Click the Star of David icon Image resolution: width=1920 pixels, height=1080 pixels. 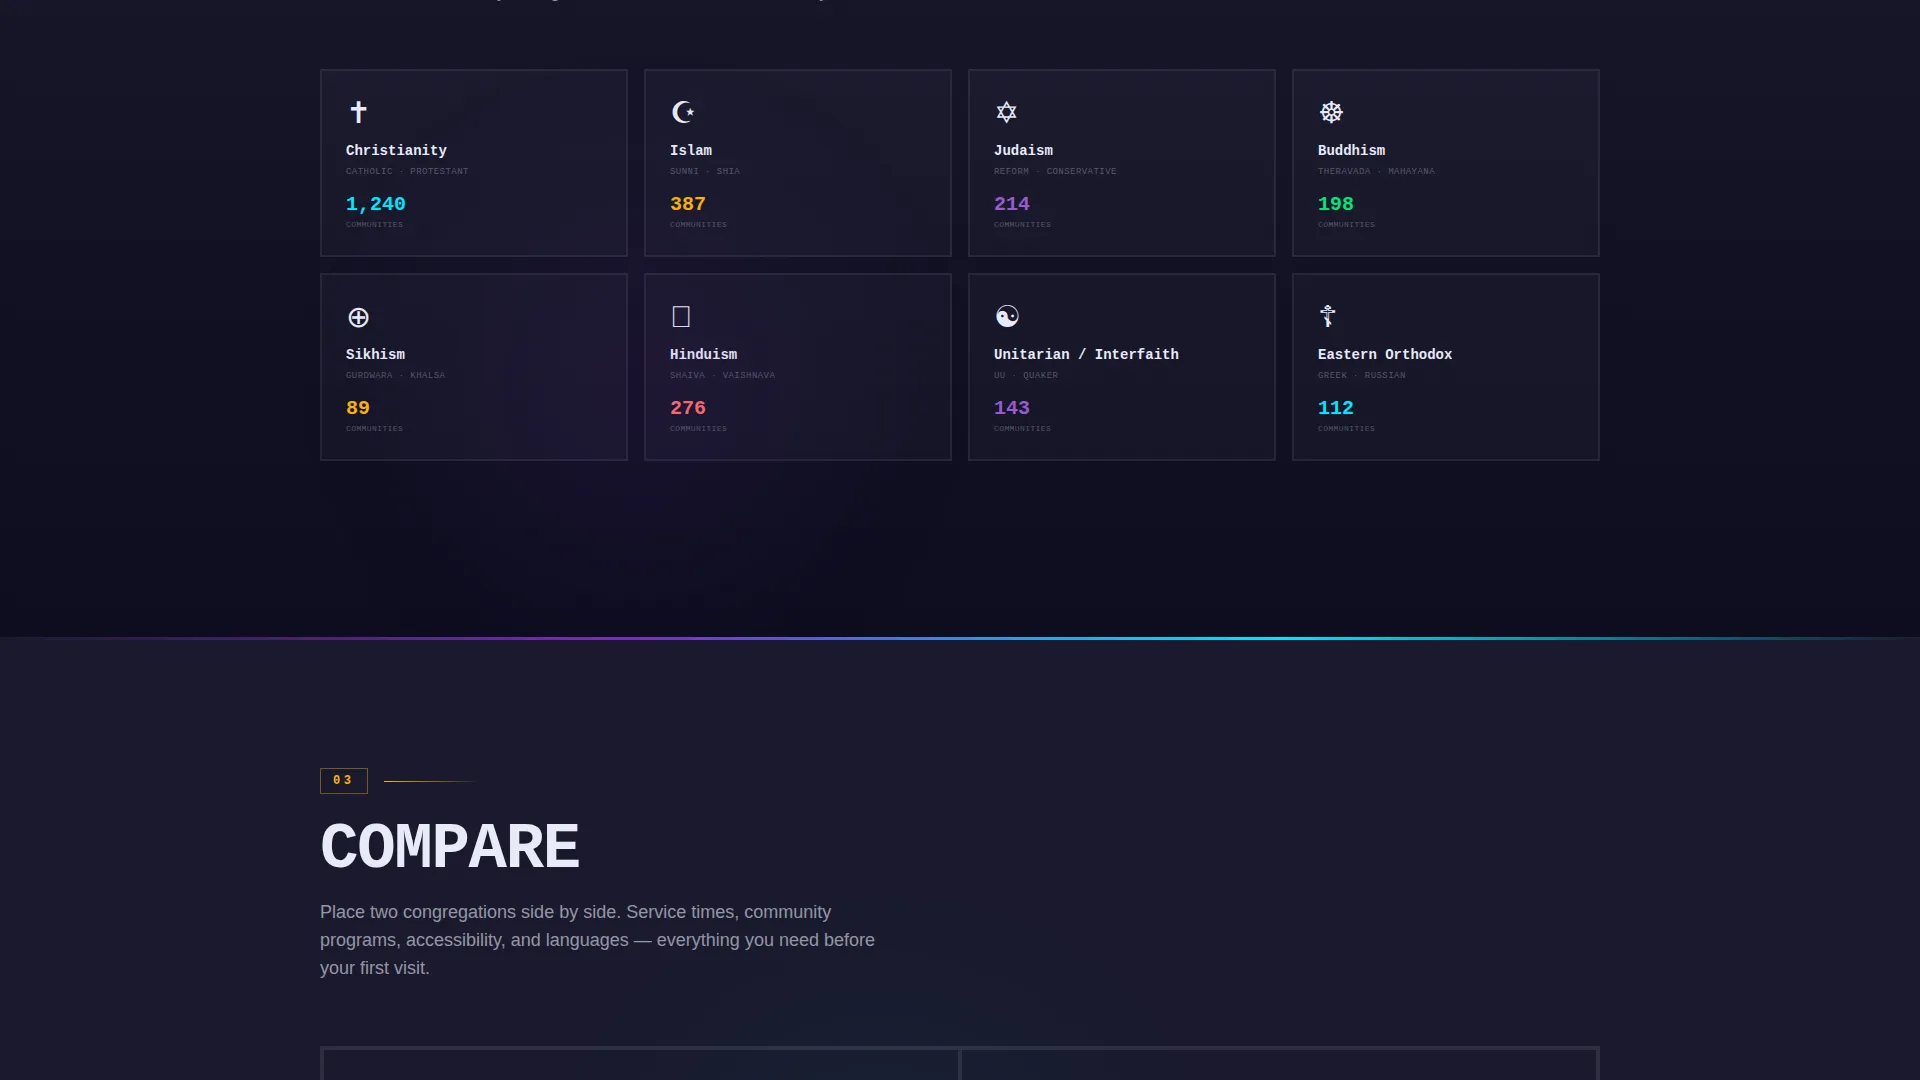(x=1007, y=112)
